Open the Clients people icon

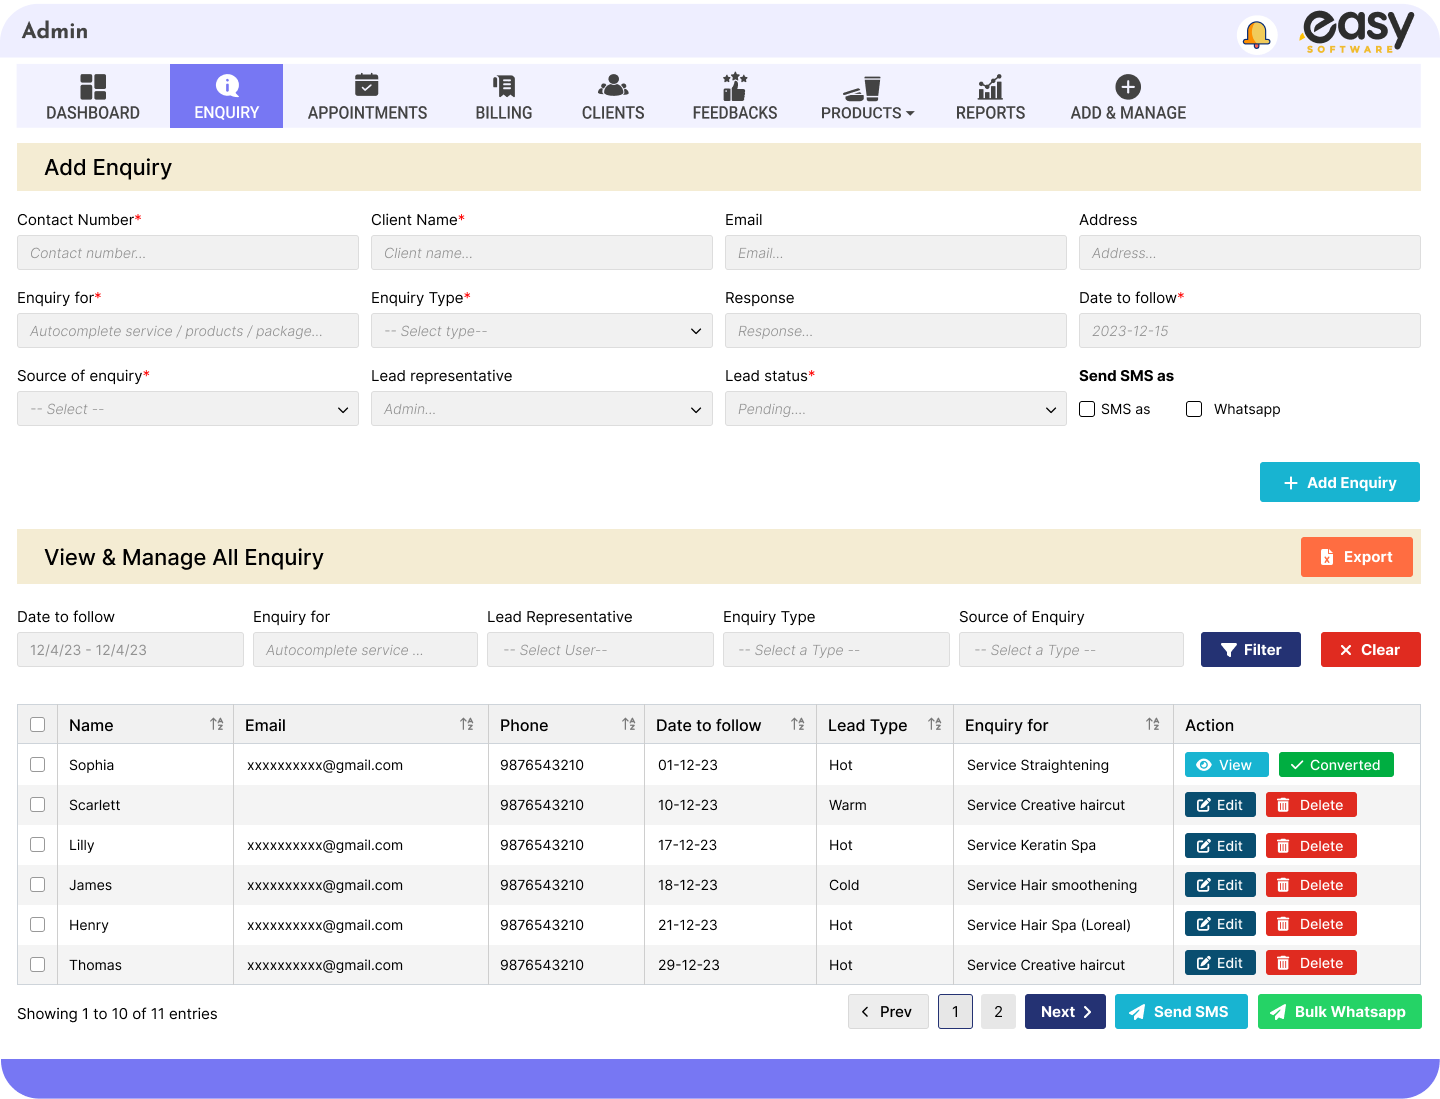coord(613,86)
